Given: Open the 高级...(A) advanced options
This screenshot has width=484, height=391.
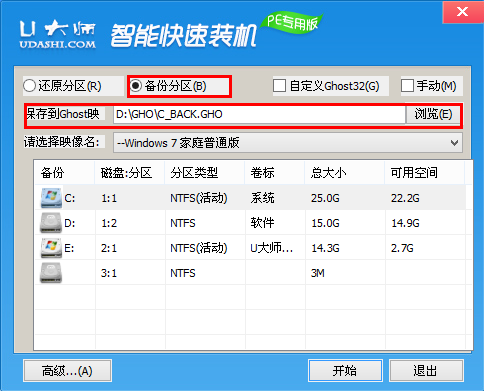Looking at the screenshot, I should pyautogui.click(x=67, y=370).
